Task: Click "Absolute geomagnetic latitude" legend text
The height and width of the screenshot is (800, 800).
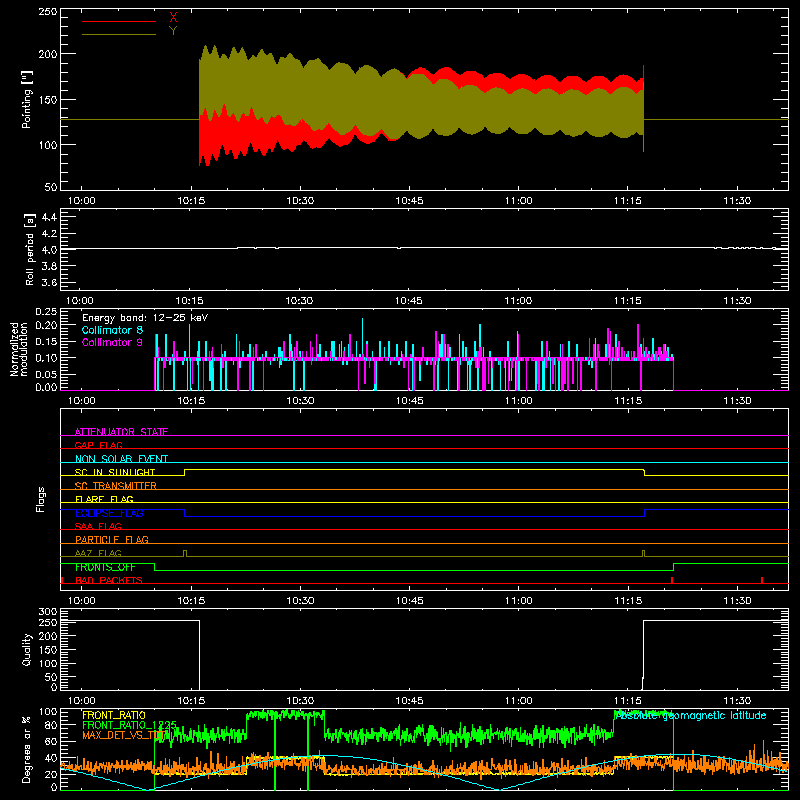Action: tap(691, 715)
